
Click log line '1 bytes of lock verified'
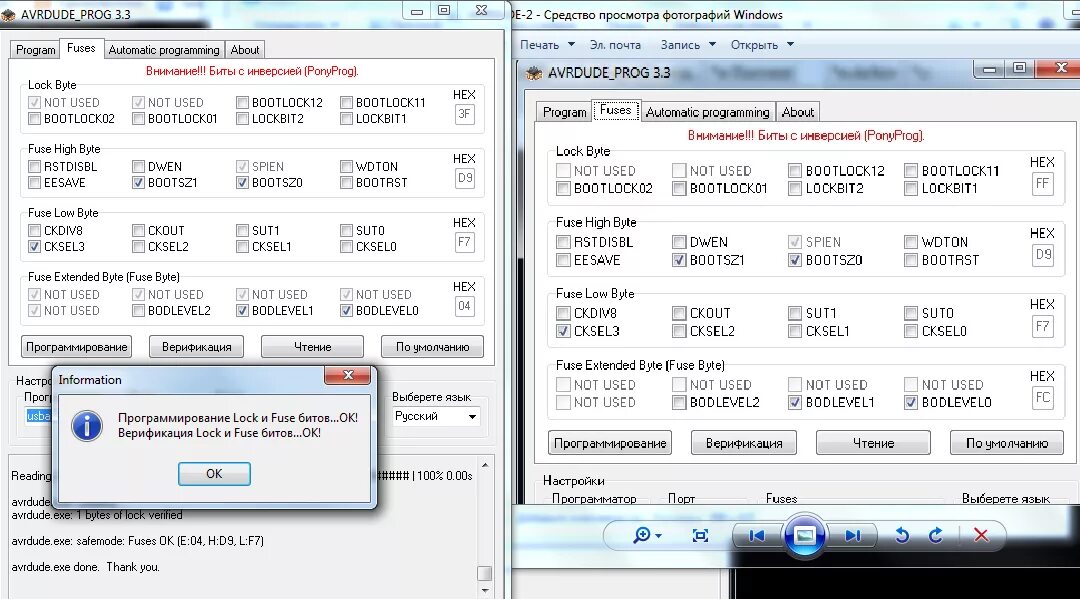pyautogui.click(x=97, y=515)
